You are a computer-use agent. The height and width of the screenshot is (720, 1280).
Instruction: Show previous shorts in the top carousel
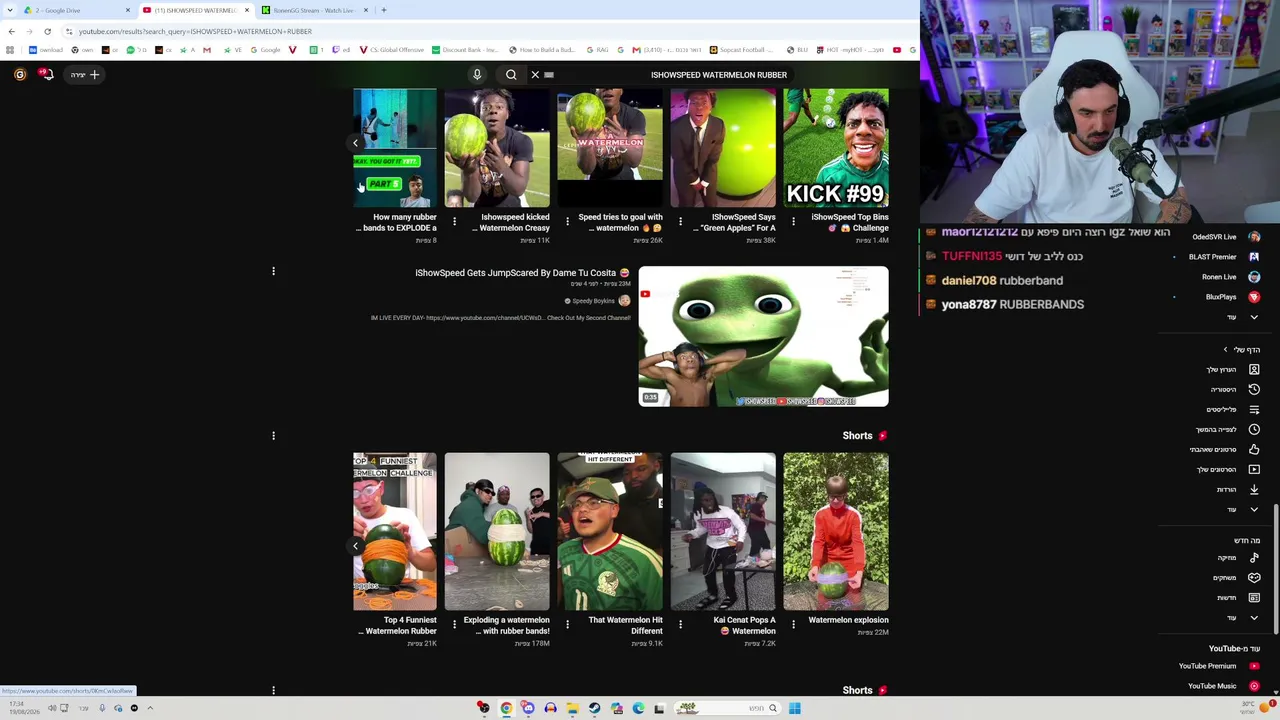pyautogui.click(x=355, y=143)
